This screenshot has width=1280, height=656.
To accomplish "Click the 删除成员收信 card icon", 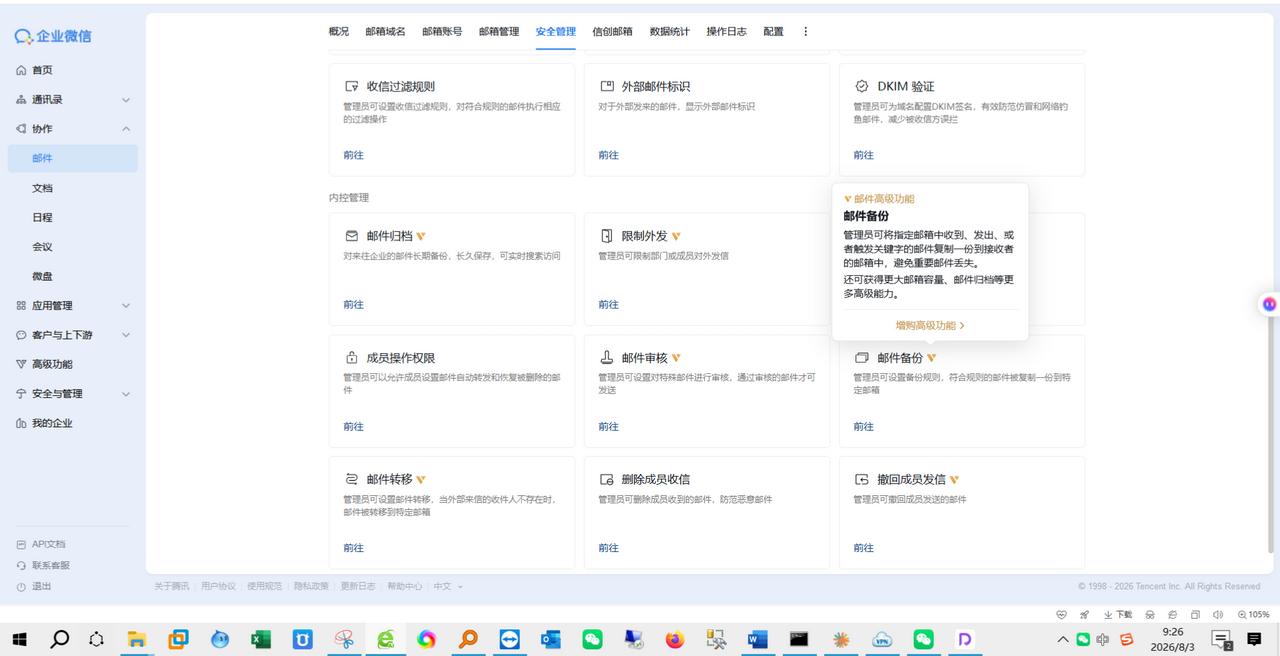I will [x=606, y=480].
